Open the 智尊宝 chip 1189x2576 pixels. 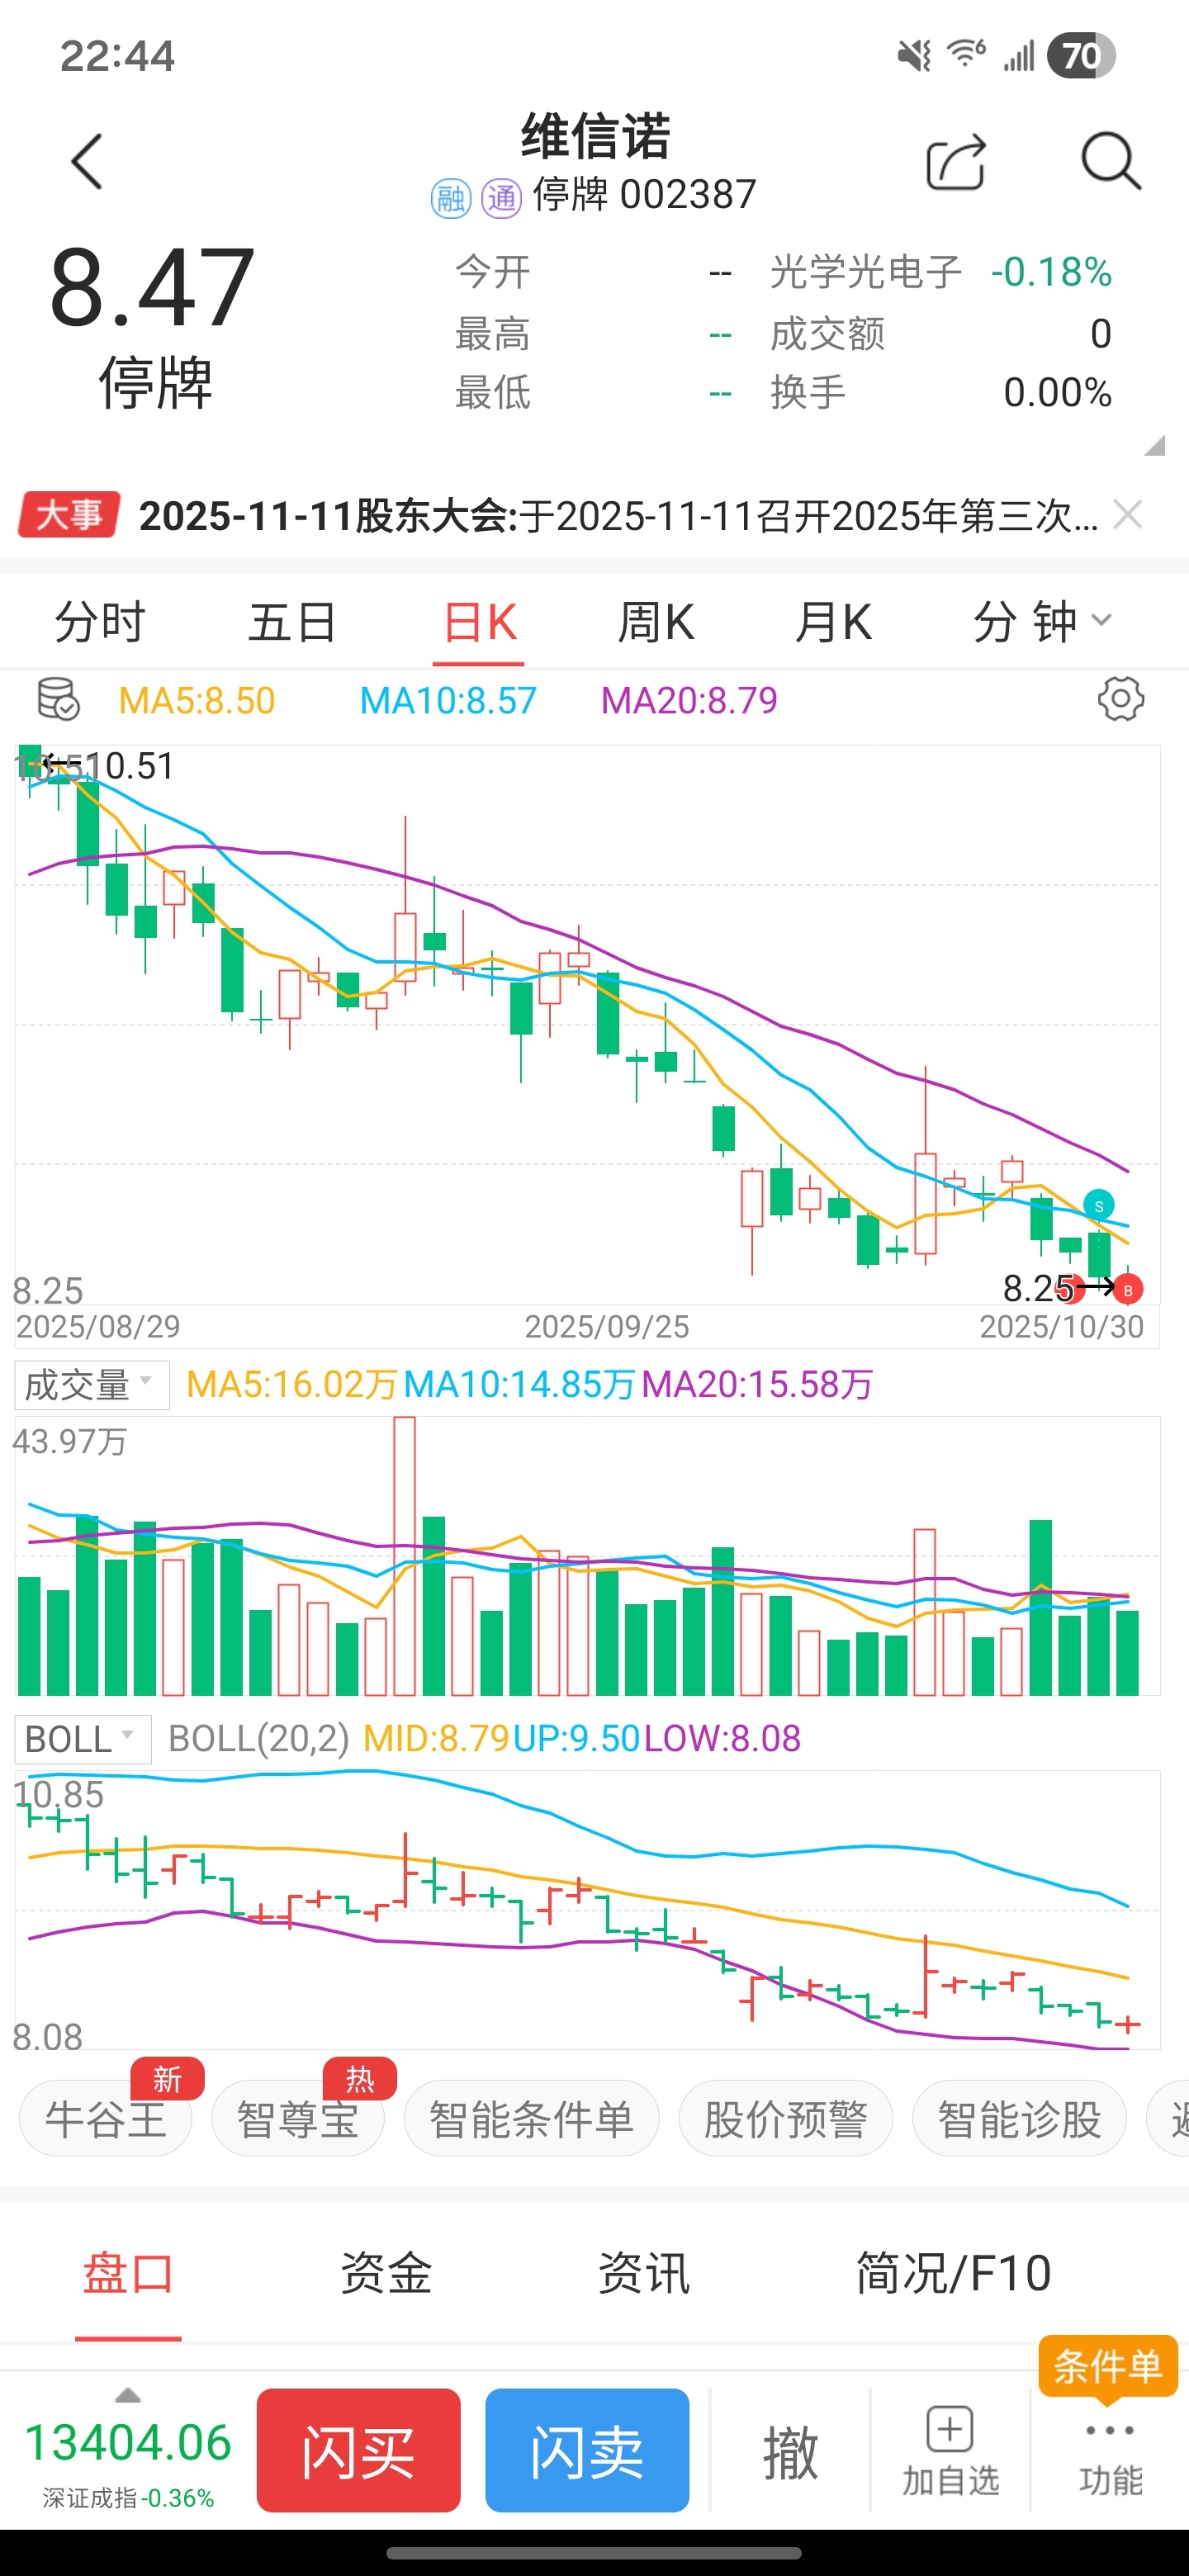coord(298,2119)
